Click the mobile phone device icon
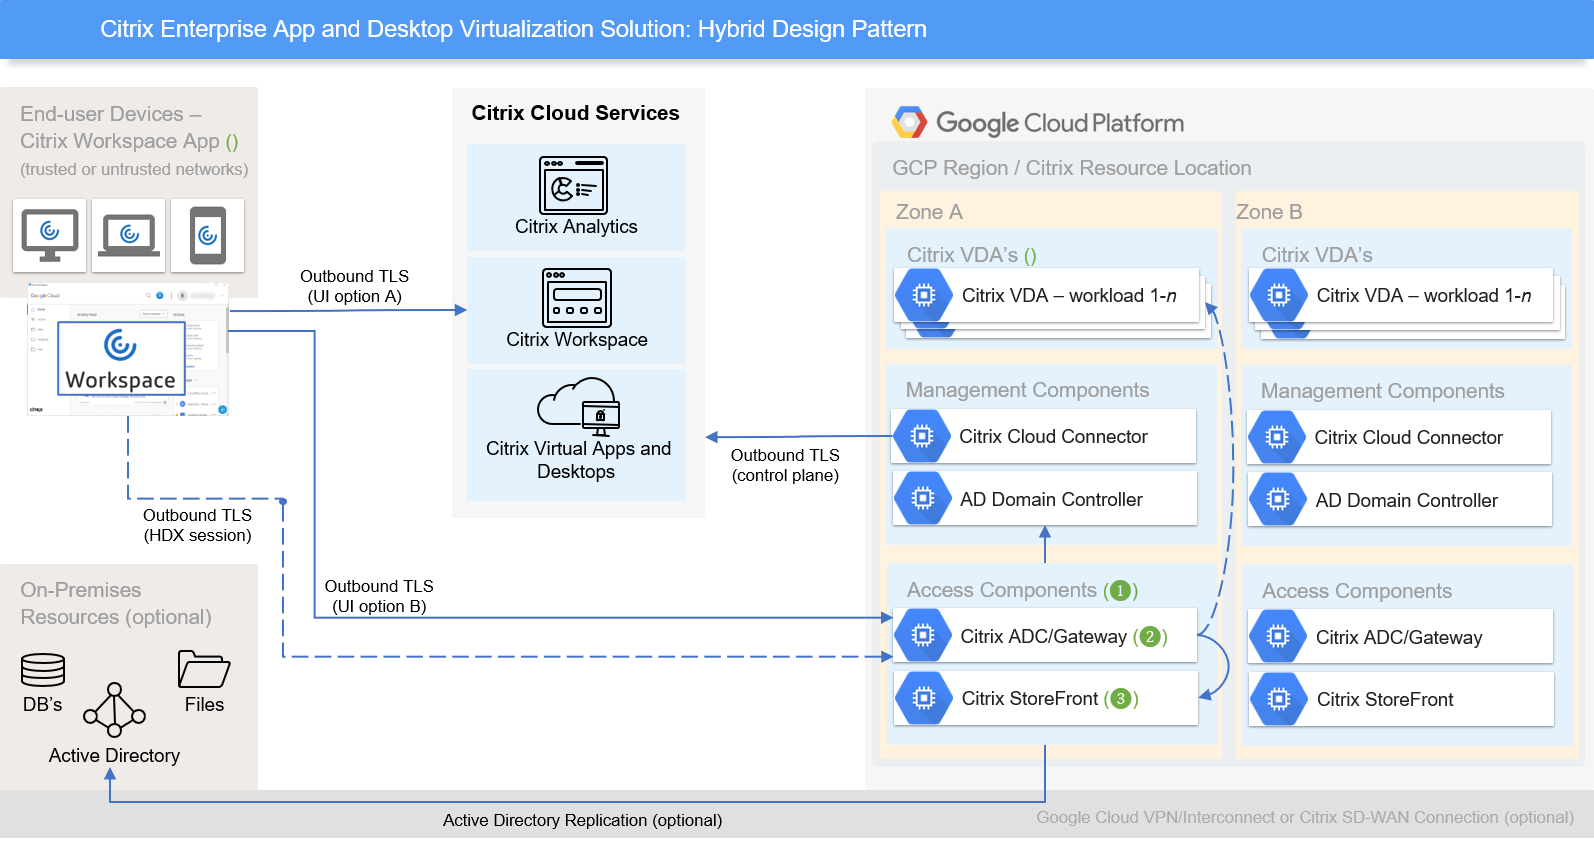 click(x=207, y=235)
